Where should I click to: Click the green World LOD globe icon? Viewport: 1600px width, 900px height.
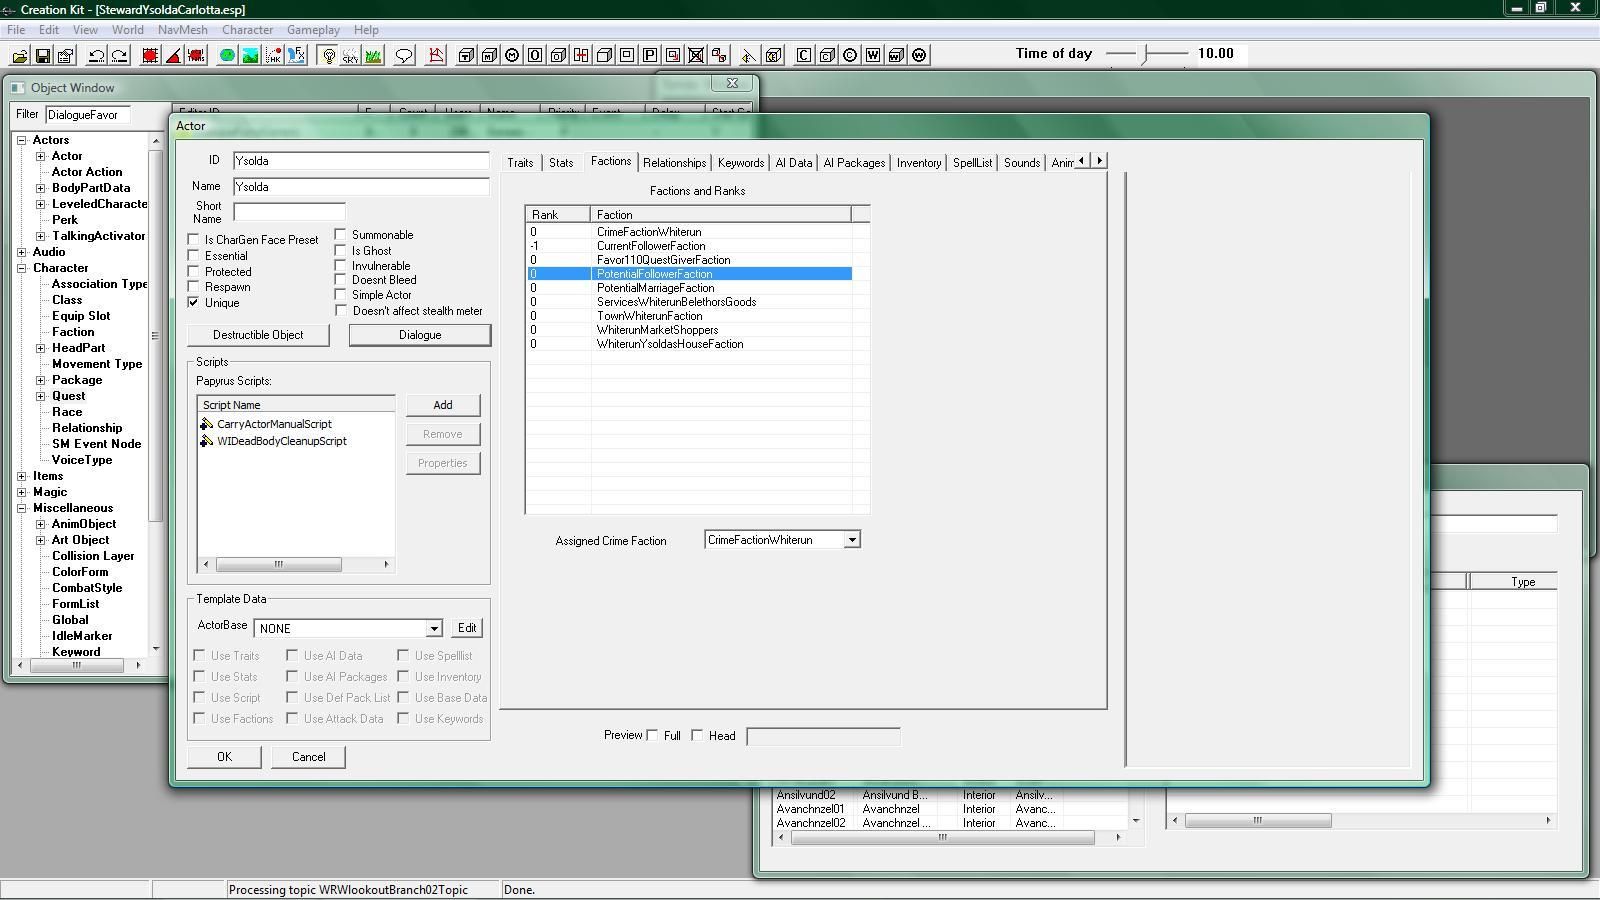click(227, 55)
